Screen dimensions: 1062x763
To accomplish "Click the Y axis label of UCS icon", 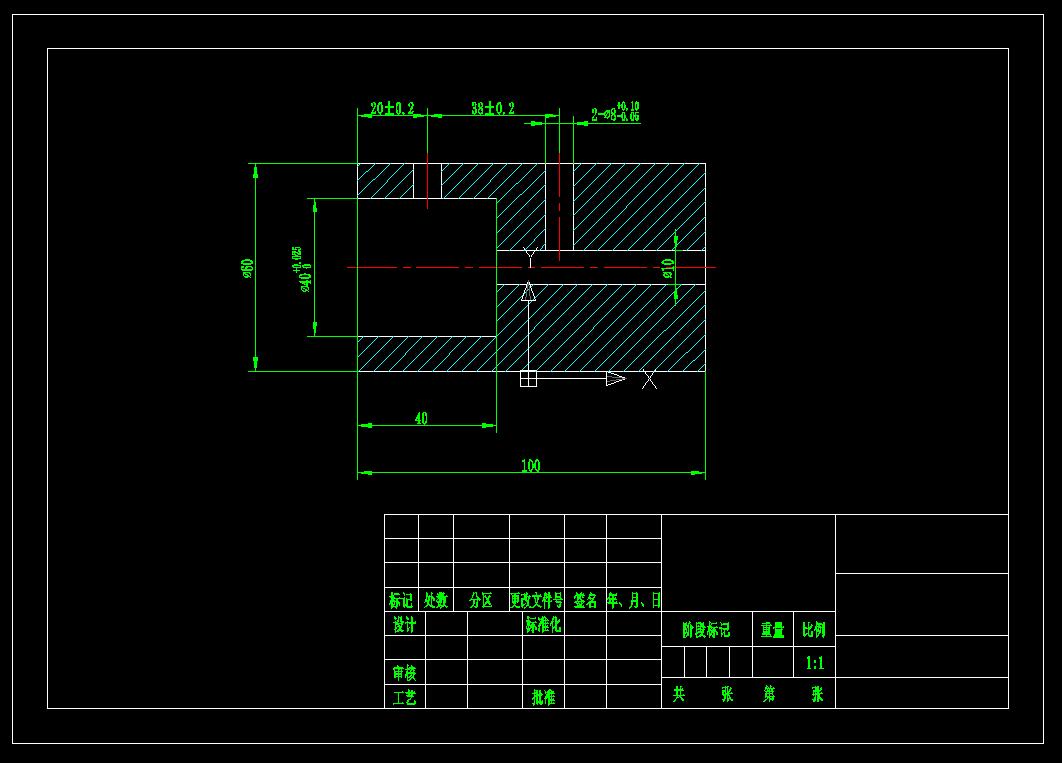I will [531, 257].
